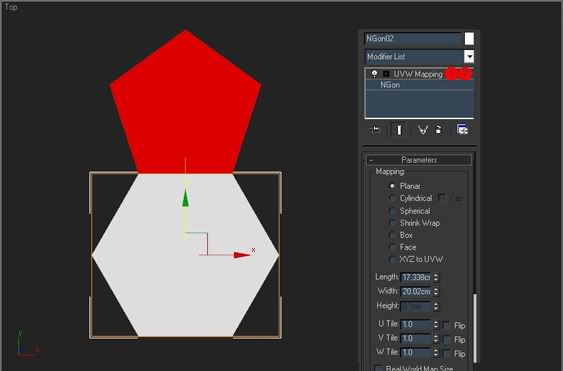This screenshot has height=371, width=563.
Task: Select Cylindrical mapping radio button
Action: [x=392, y=198]
